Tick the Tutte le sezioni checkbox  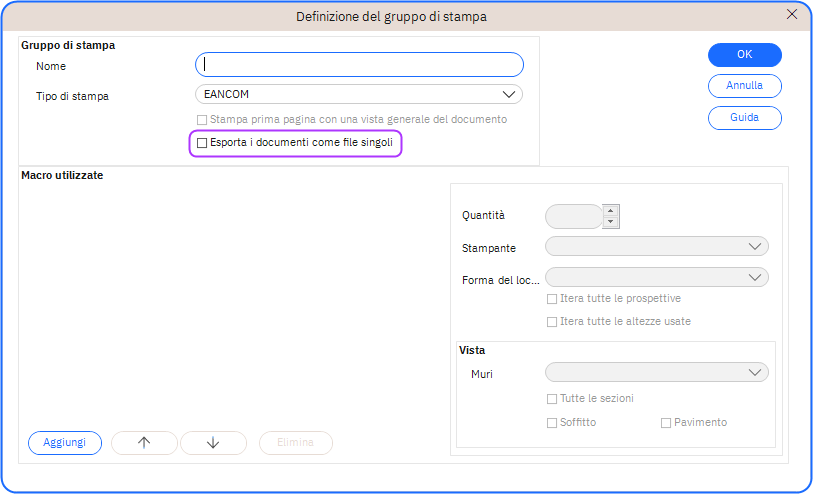(x=552, y=398)
